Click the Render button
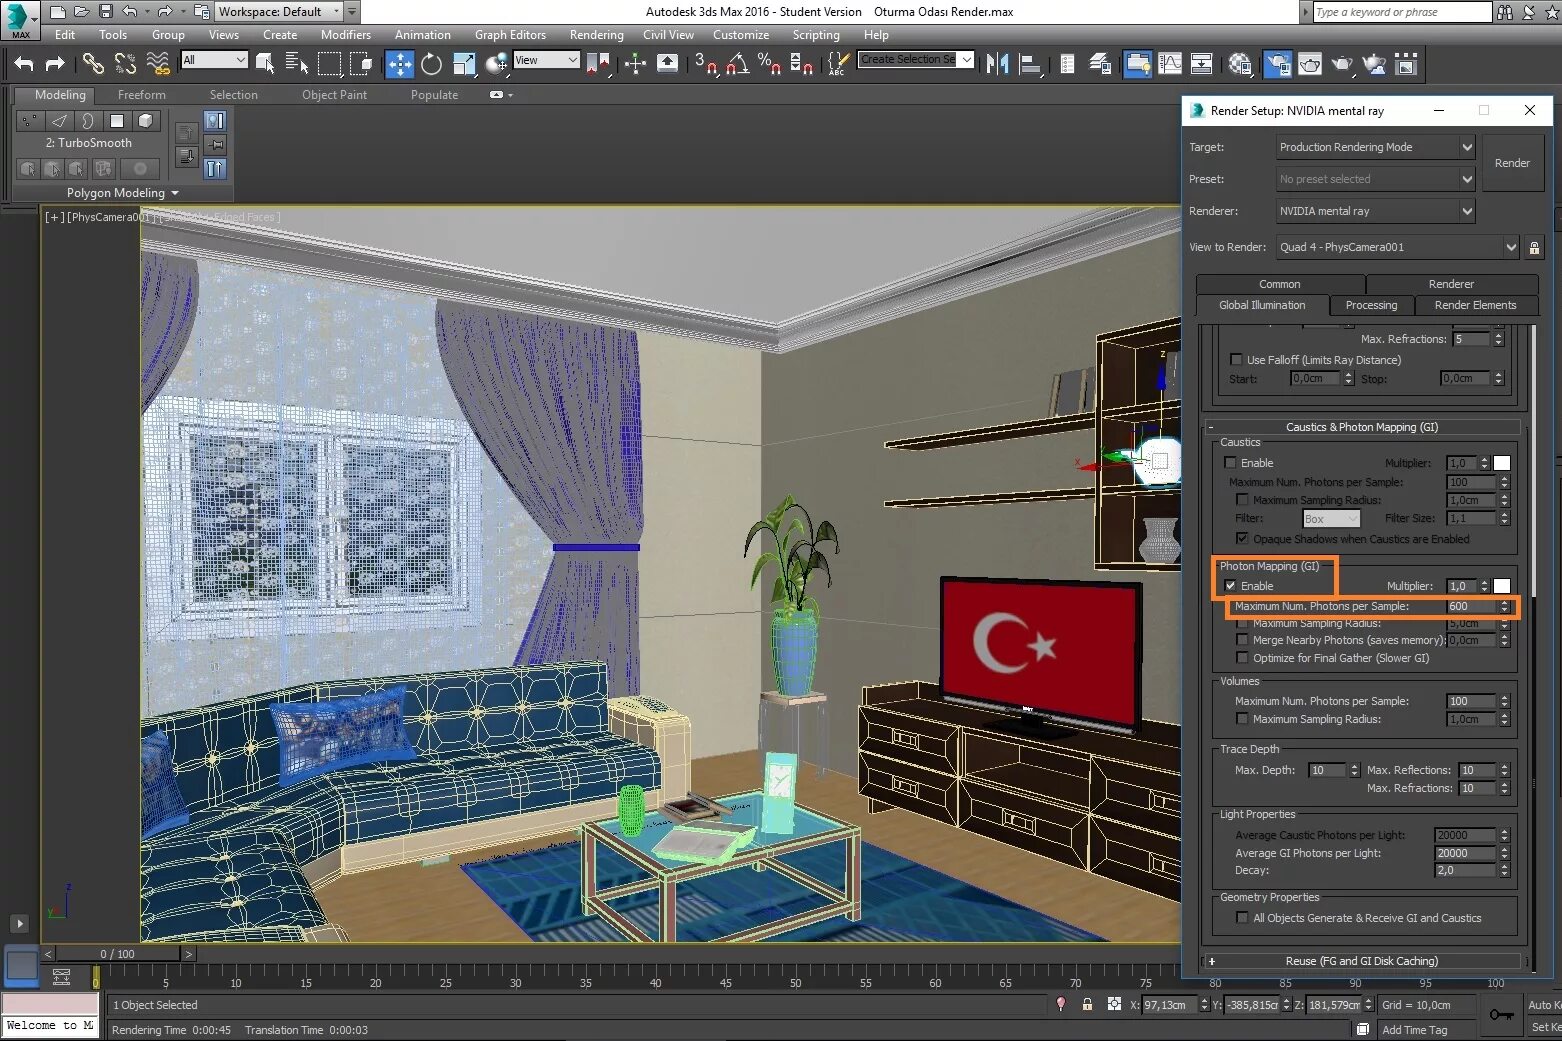This screenshot has width=1562, height=1041. [x=1512, y=163]
